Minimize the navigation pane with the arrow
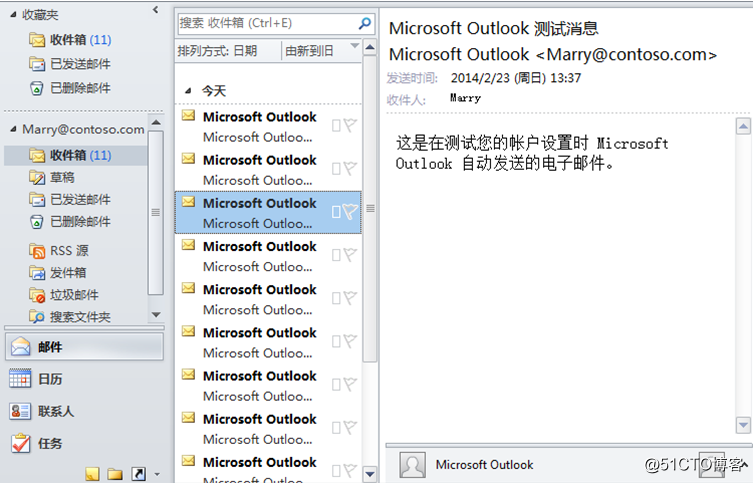 155,10
